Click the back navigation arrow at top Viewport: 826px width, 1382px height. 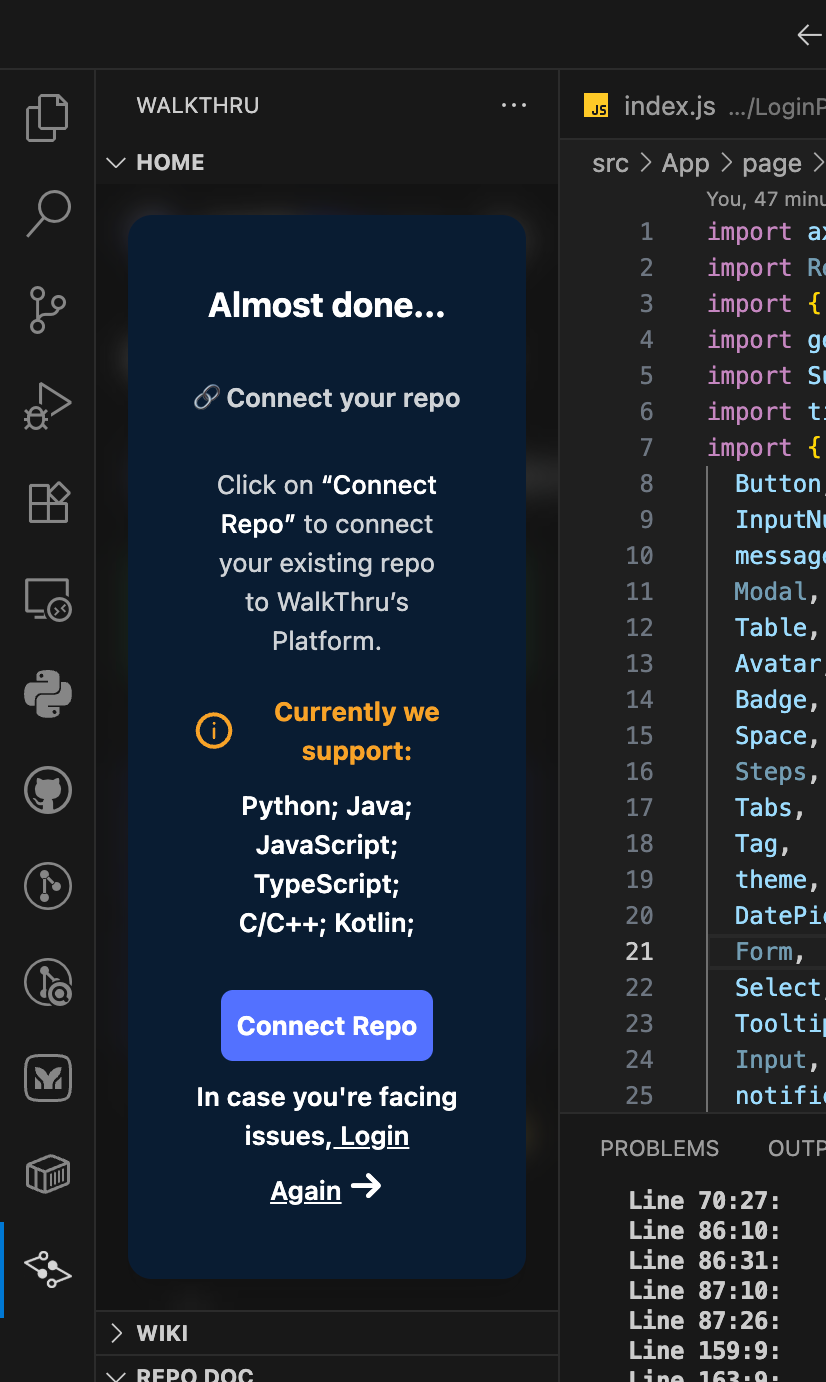tap(809, 35)
